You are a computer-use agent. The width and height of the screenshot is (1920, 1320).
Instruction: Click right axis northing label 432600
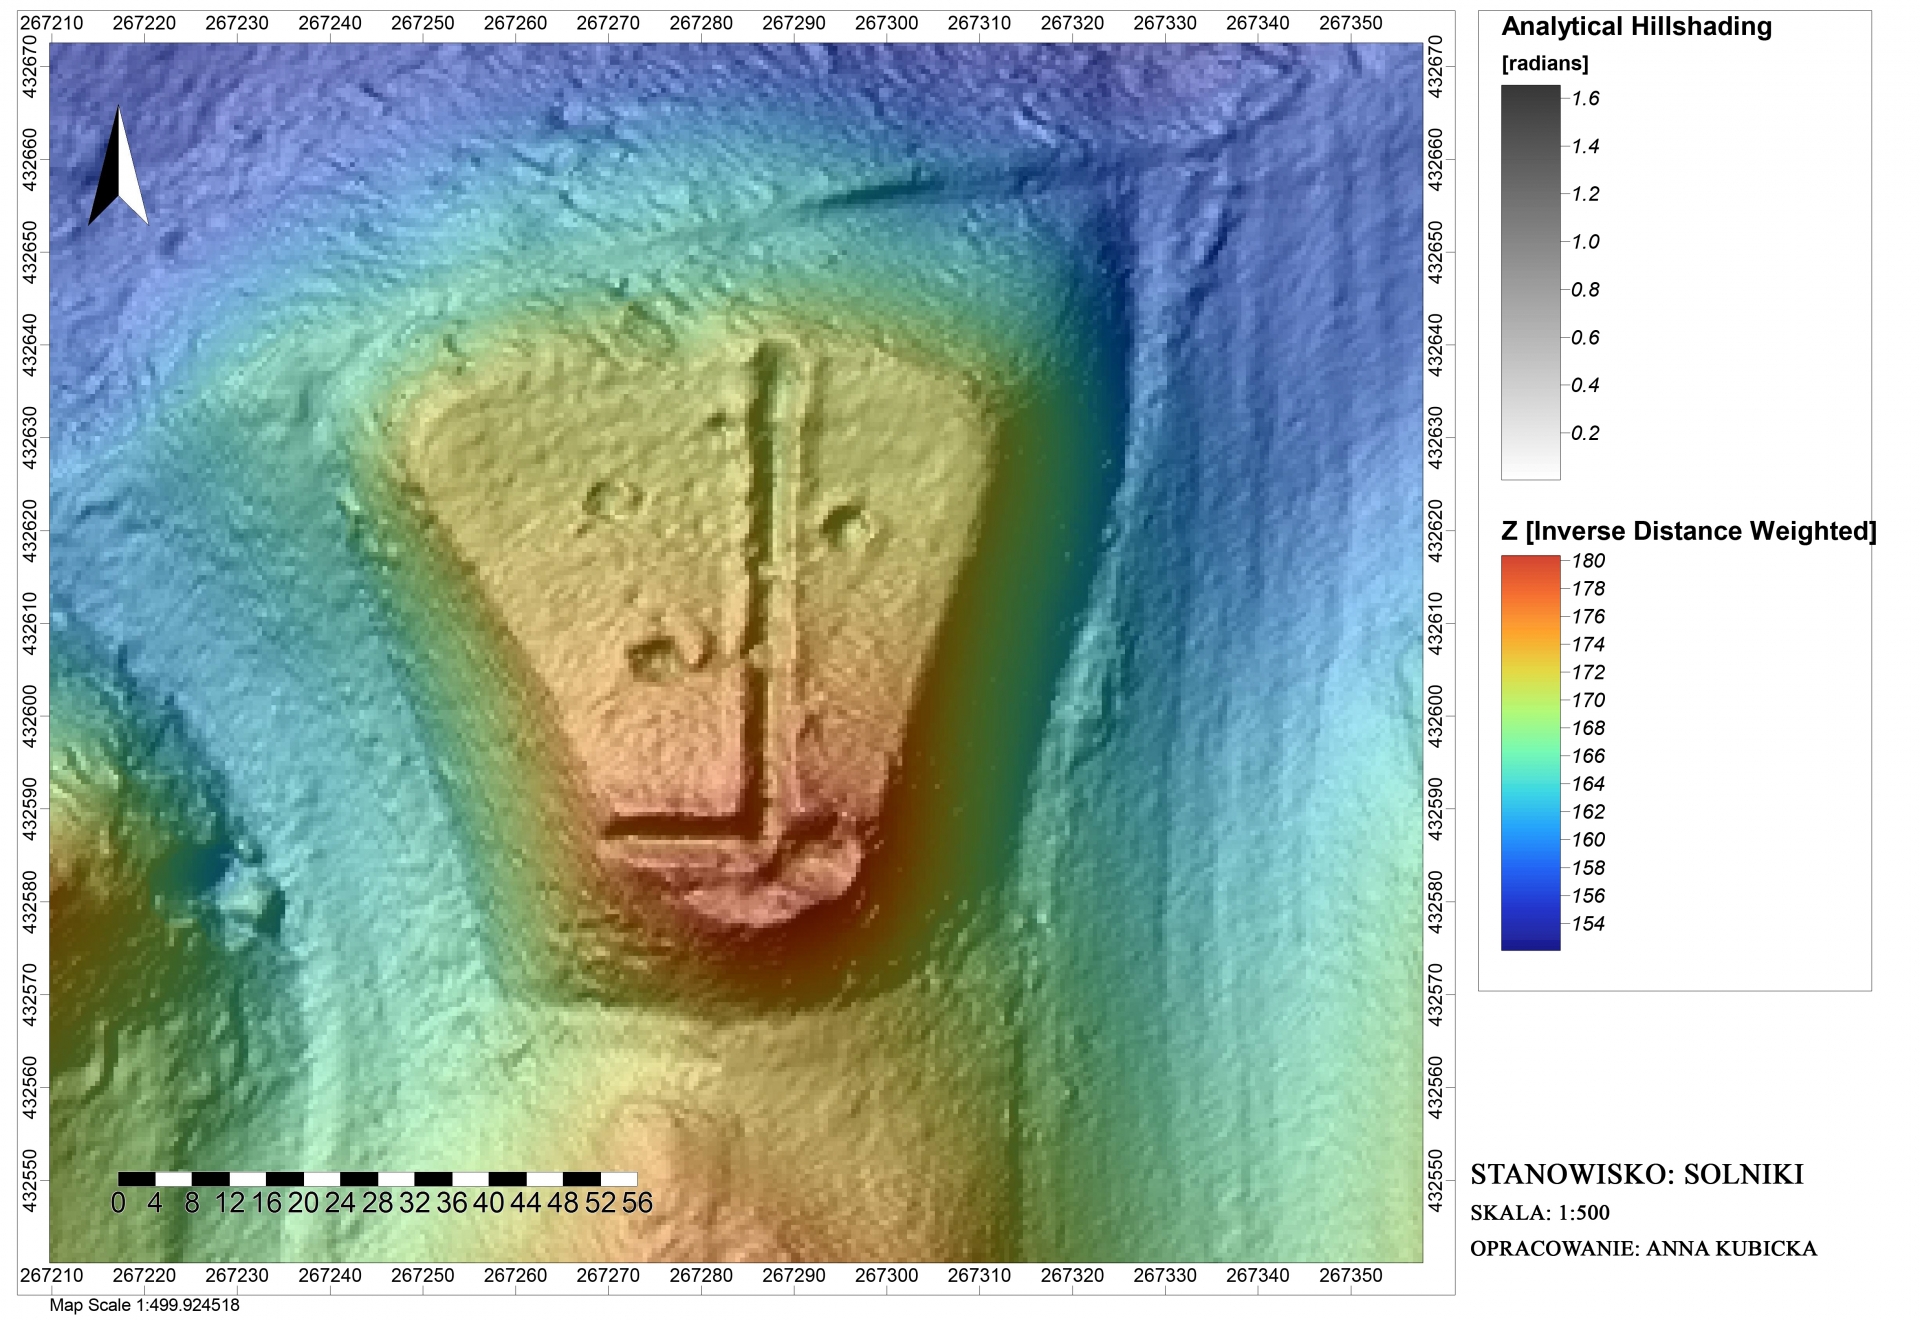pyautogui.click(x=1435, y=716)
